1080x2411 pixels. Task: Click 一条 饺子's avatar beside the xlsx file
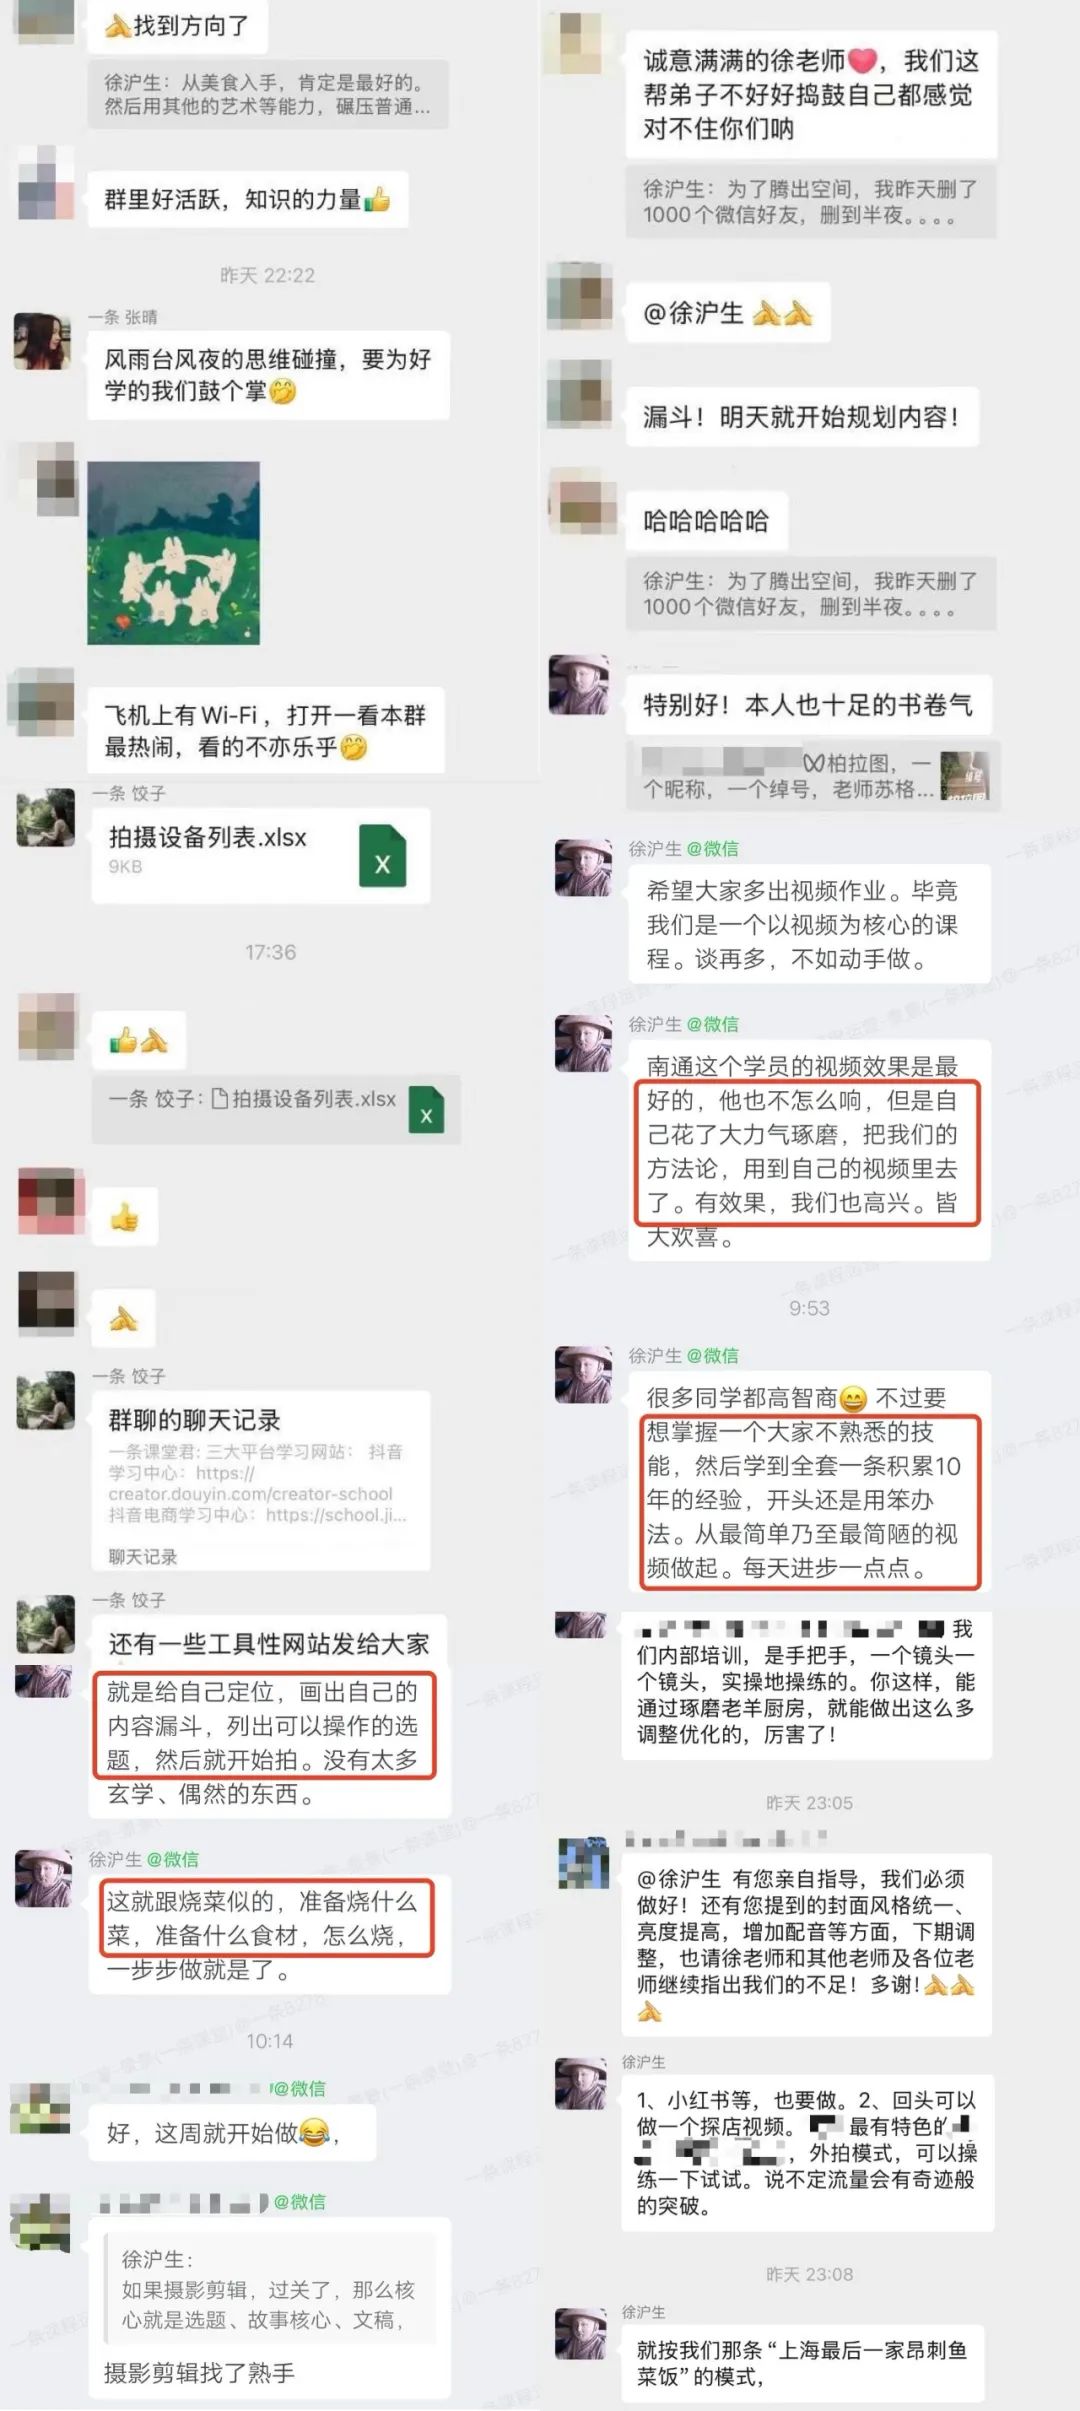coord(46,817)
